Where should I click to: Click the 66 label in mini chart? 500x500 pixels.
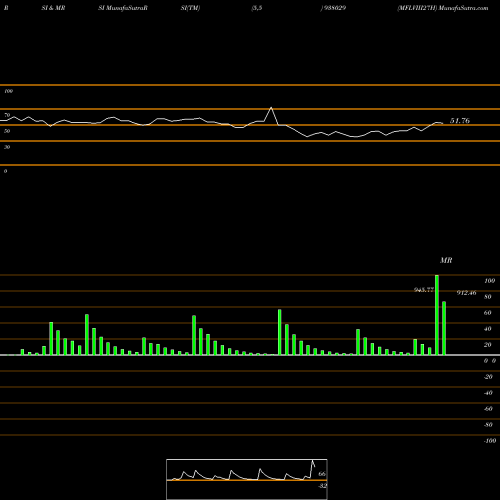[x=322, y=474]
